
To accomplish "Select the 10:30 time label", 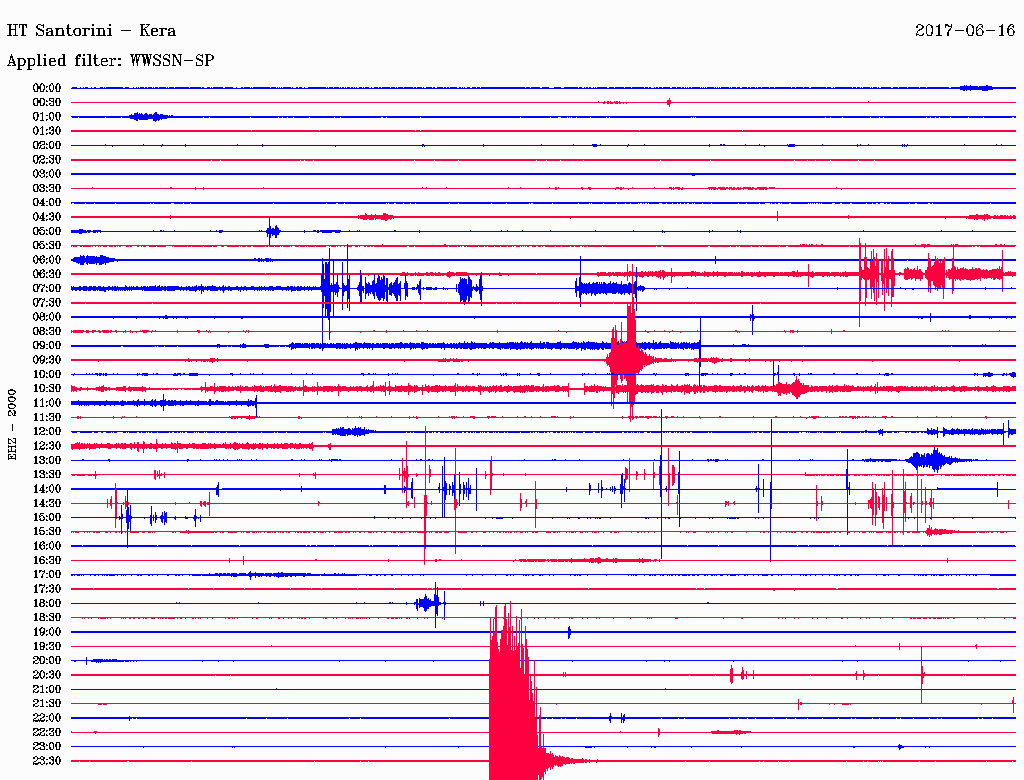I will point(47,389).
